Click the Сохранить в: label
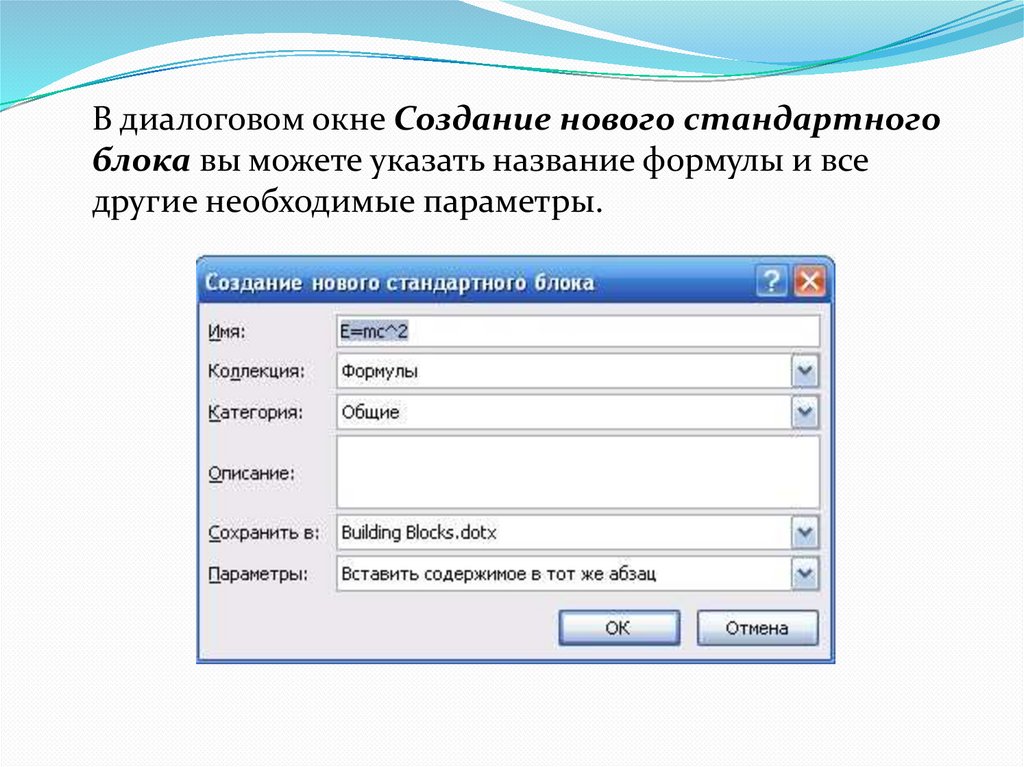Image resolution: width=1024 pixels, height=767 pixels. 264,533
